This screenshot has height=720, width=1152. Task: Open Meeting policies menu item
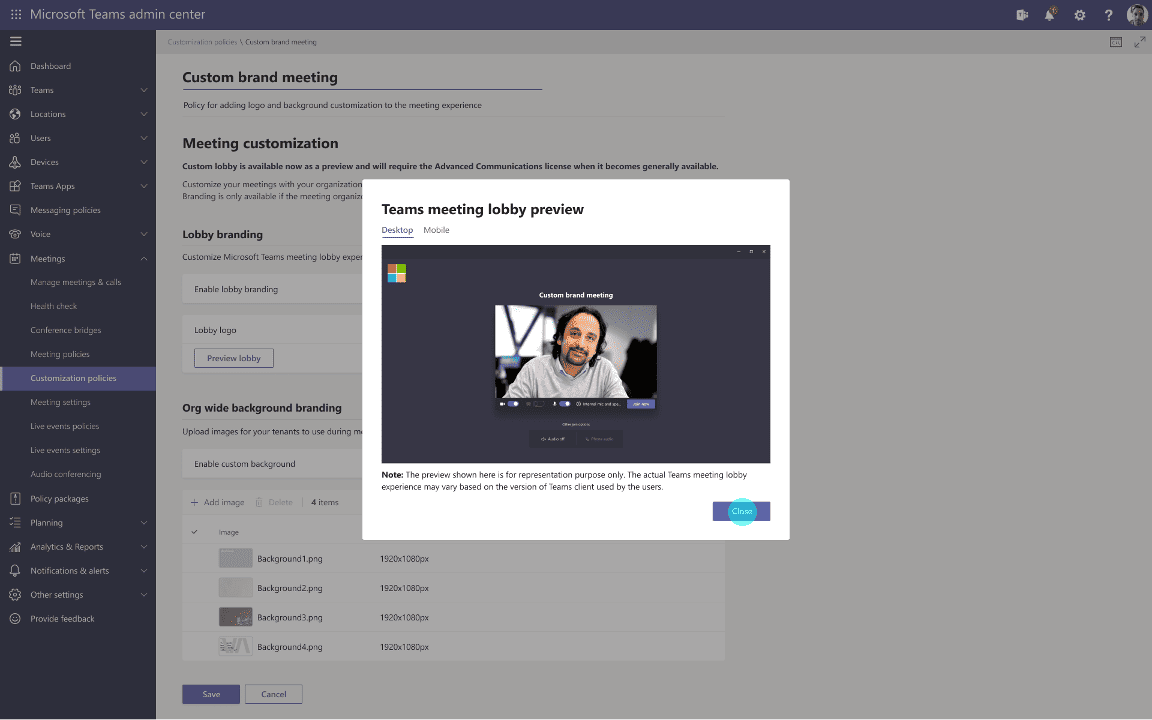click(60, 354)
